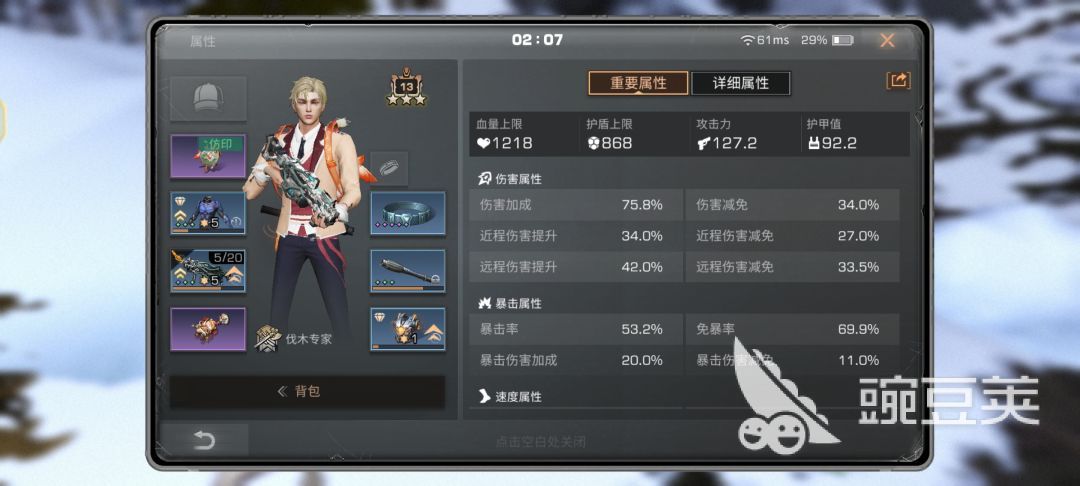Image resolution: width=1080 pixels, height=486 pixels.
Task: Tap the 血量上限 1218 stat
Action: [524, 134]
